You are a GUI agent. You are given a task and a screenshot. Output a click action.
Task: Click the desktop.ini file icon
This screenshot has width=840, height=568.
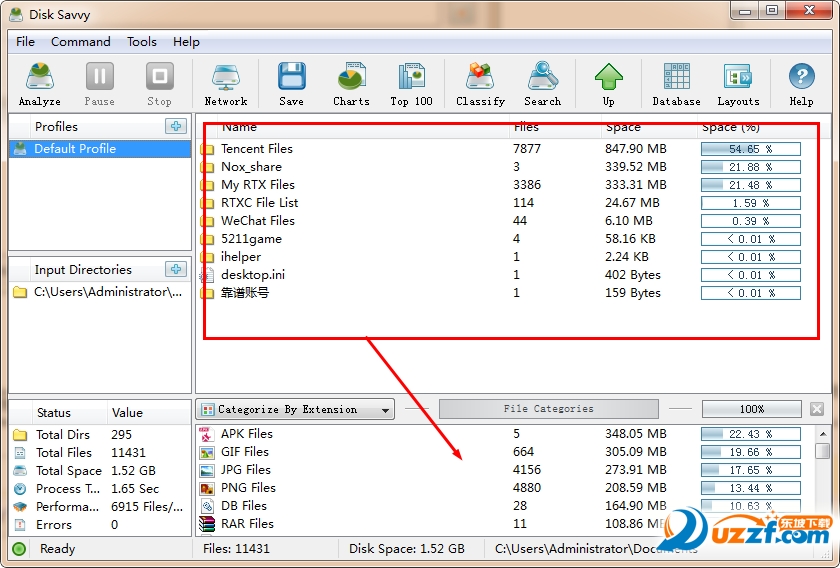[207, 275]
